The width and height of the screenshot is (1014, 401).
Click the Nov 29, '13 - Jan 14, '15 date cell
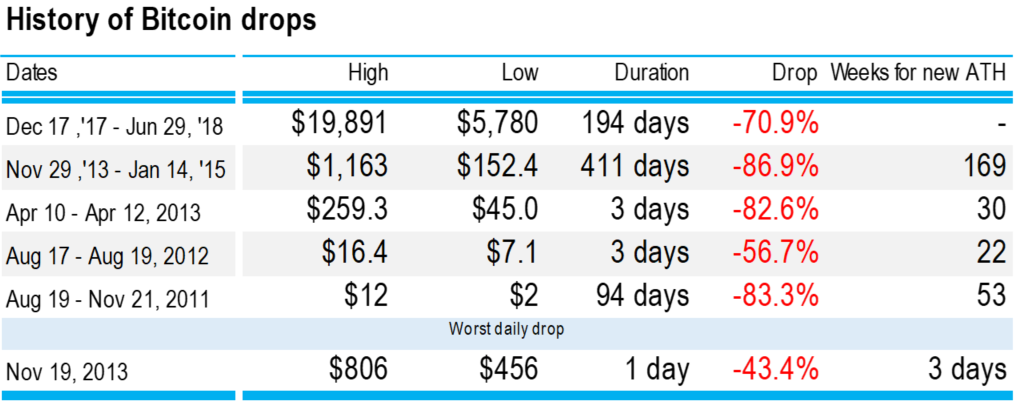[115, 170]
